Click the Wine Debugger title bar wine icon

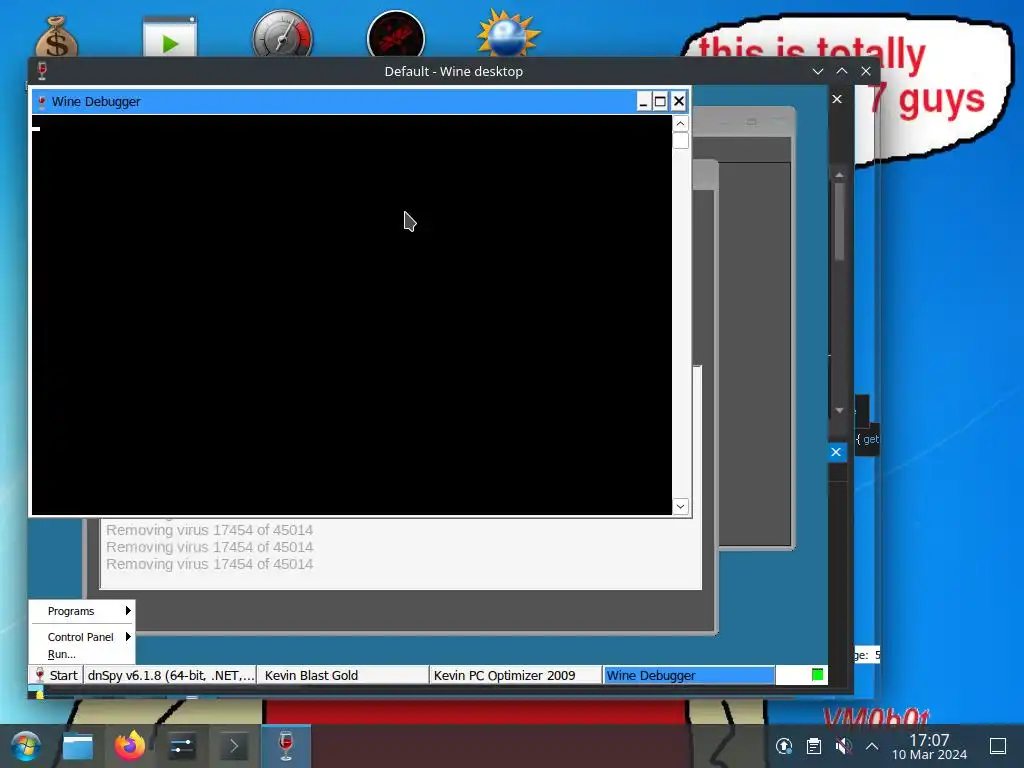coord(42,102)
